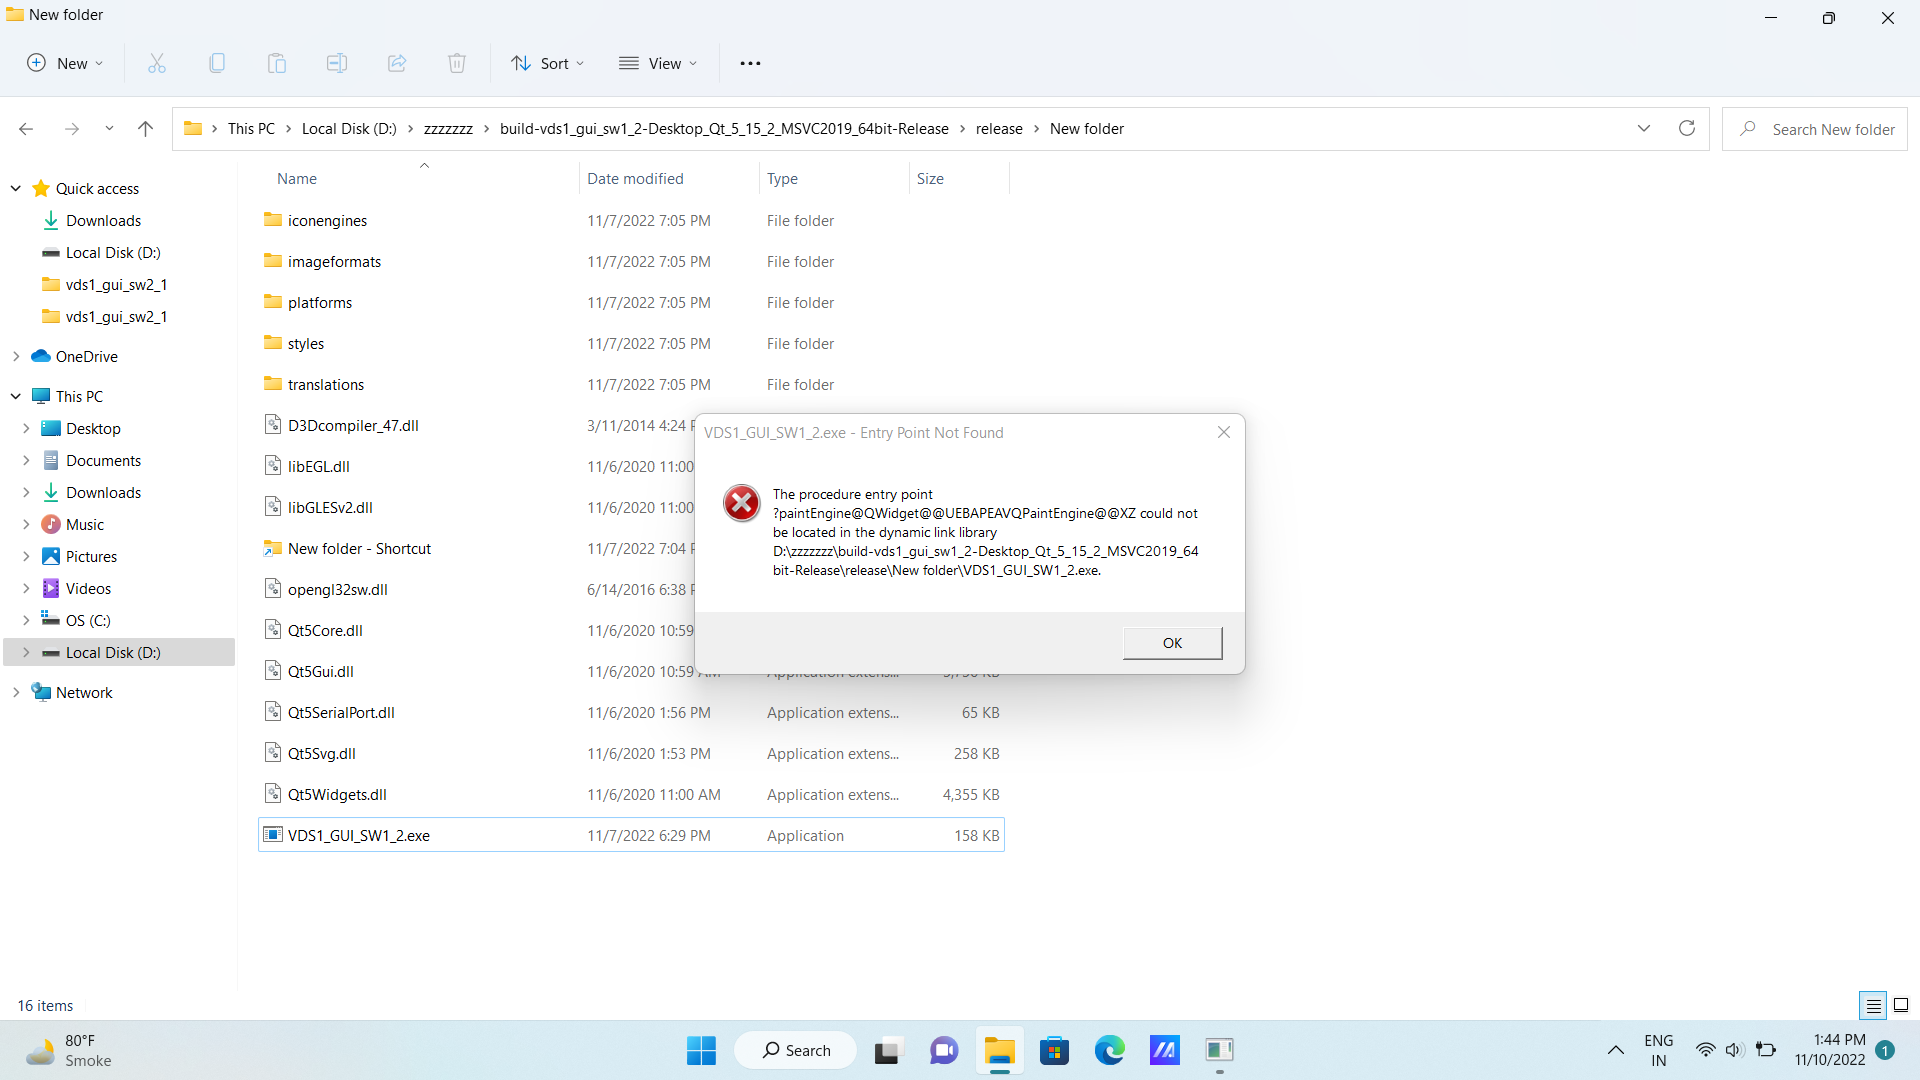Image resolution: width=1920 pixels, height=1080 pixels.
Task: Open the Sort options dropdown
Action: 547,62
